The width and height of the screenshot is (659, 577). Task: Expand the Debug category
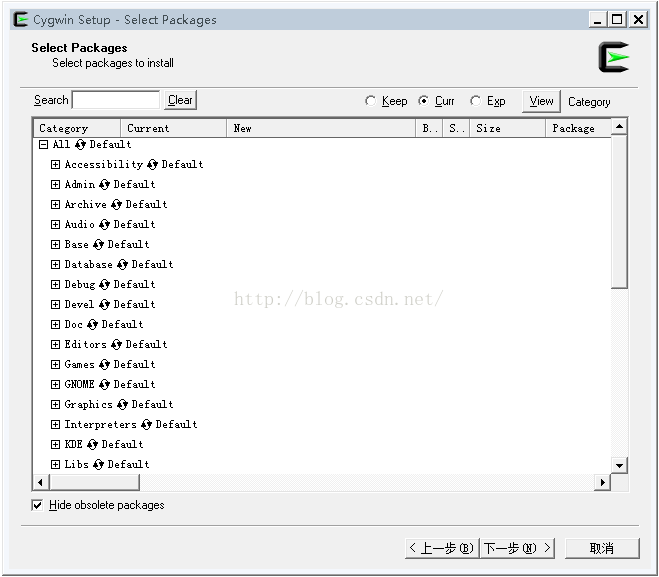click(55, 285)
